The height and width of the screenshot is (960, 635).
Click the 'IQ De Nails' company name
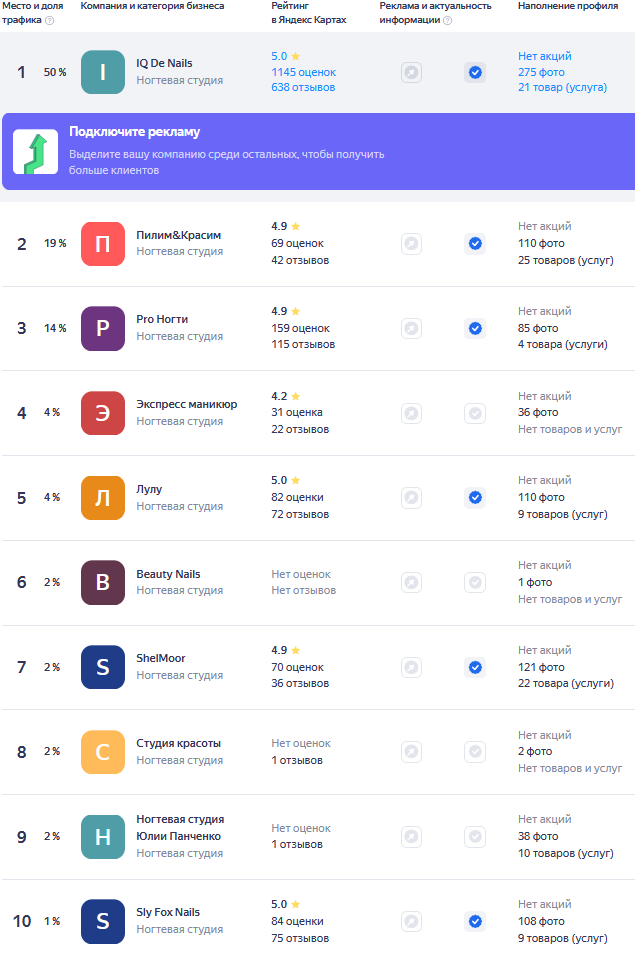[164, 63]
